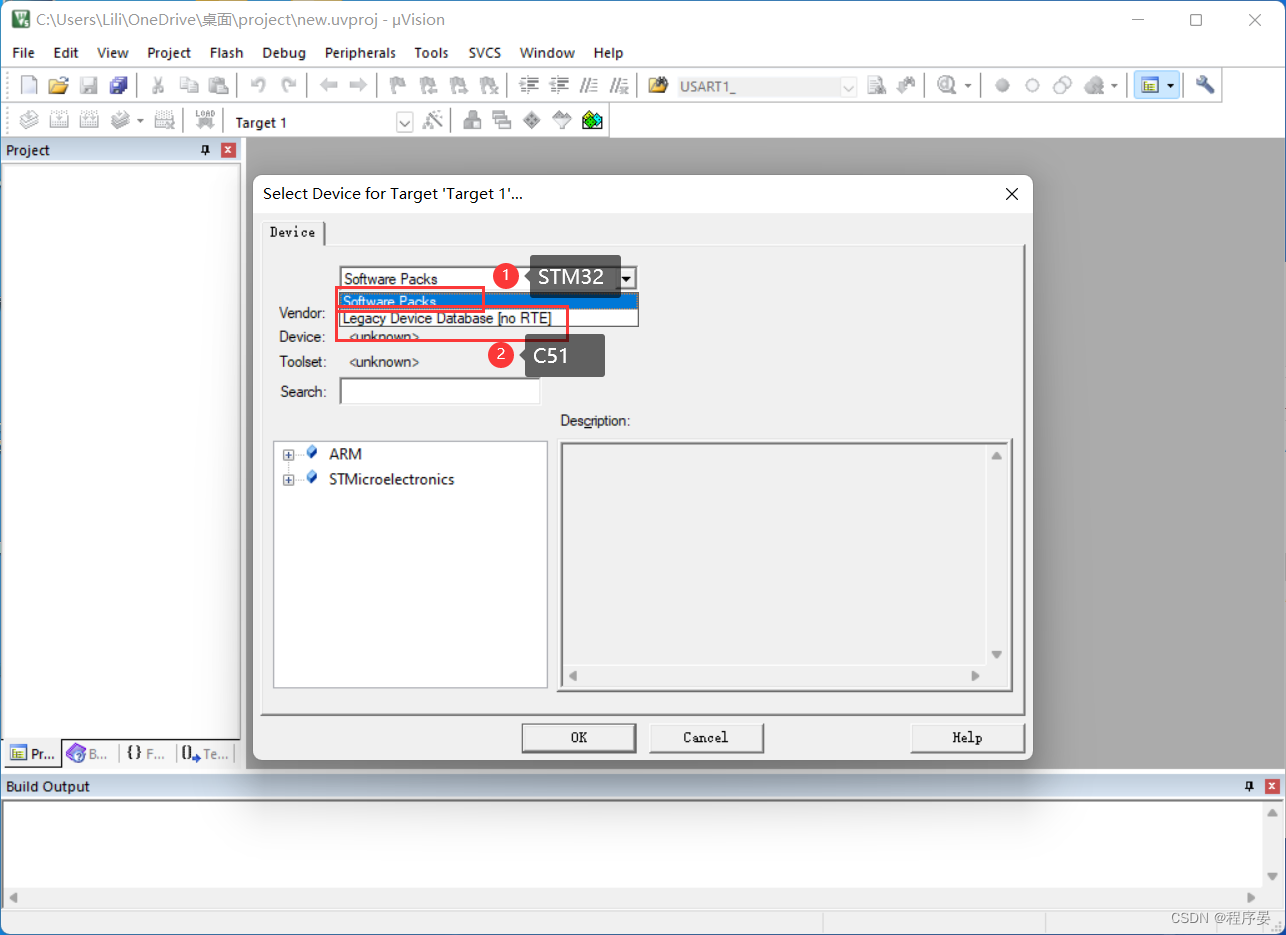Screen dimensions: 1286x935
Task: Open the window layout dropdown arrow
Action: (x=1170, y=87)
